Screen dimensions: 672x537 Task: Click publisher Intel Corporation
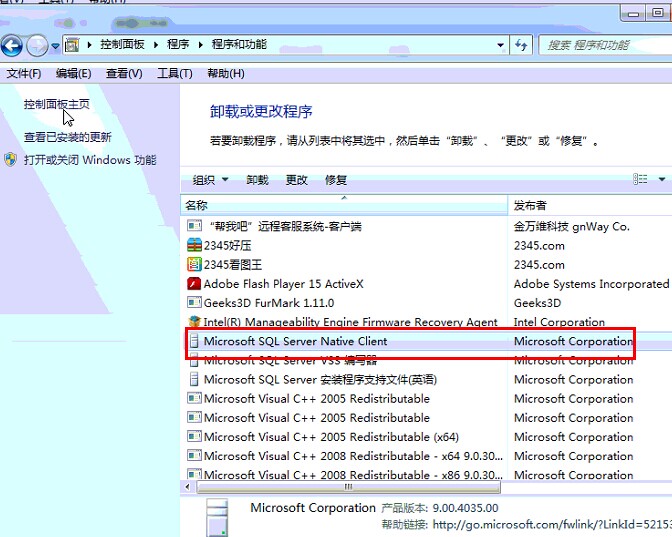coord(559,322)
